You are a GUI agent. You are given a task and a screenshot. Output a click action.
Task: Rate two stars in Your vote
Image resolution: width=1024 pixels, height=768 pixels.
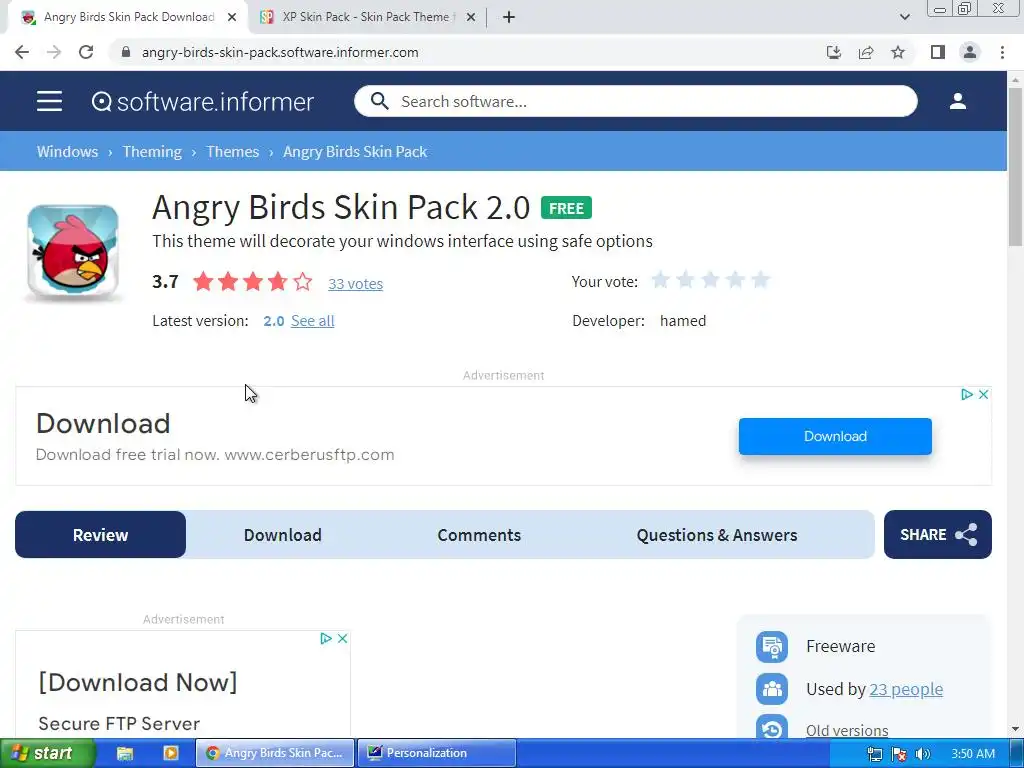(x=685, y=281)
